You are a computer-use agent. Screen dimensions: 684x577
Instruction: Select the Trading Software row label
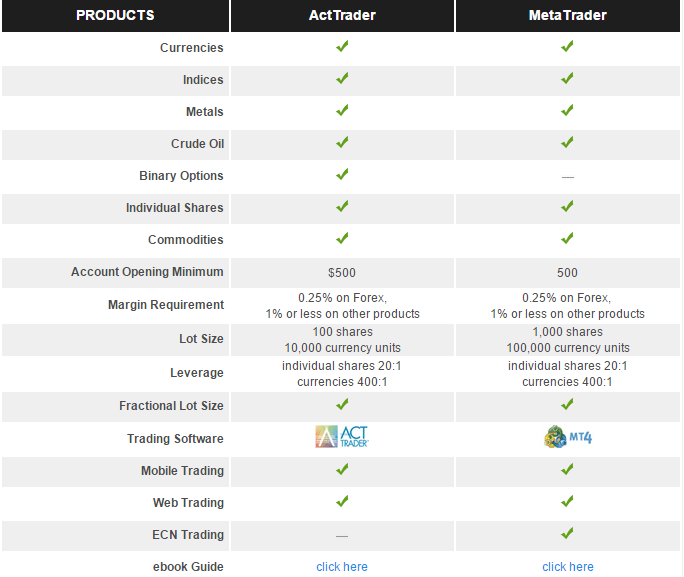tap(175, 438)
